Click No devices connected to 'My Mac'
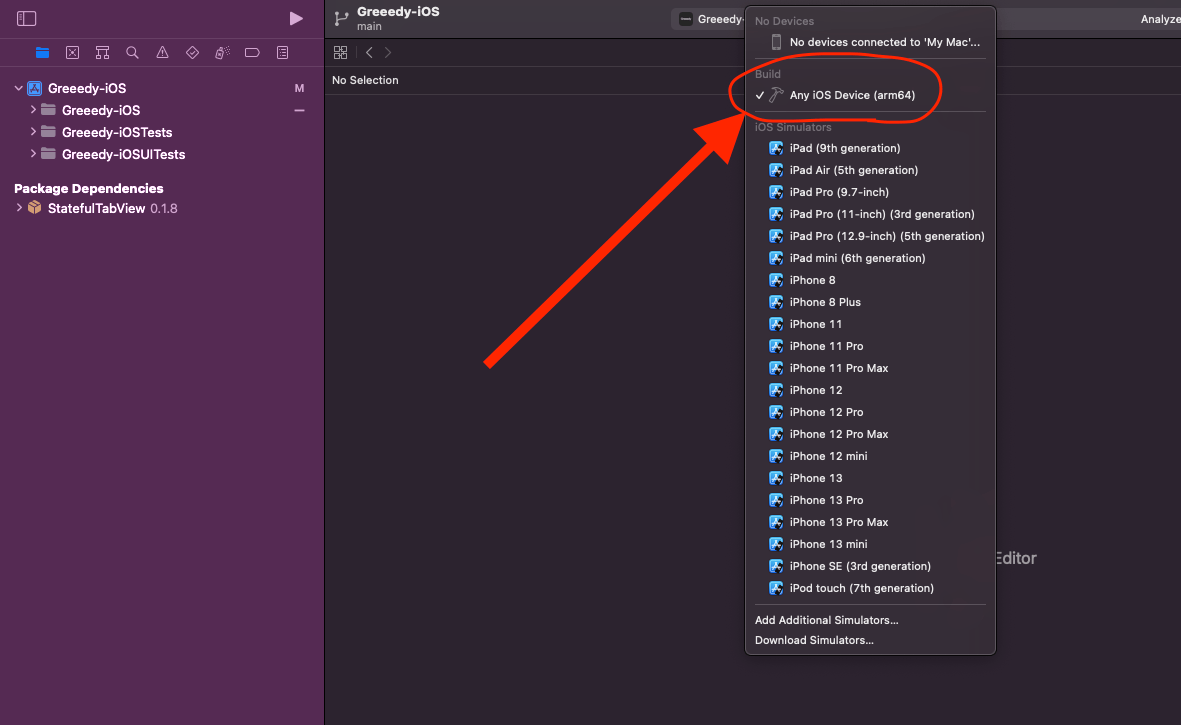 [870, 42]
